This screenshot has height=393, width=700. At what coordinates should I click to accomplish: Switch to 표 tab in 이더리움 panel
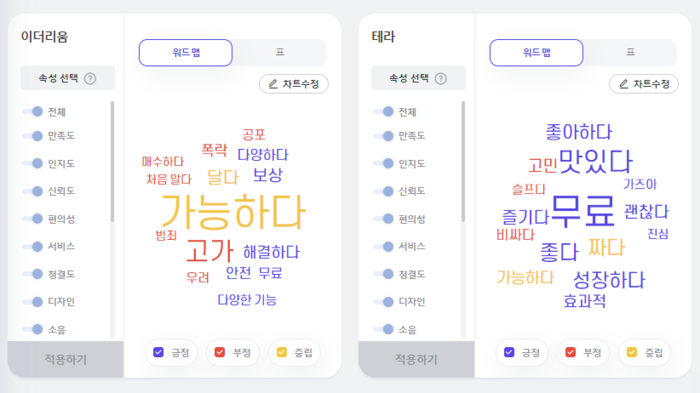279,52
